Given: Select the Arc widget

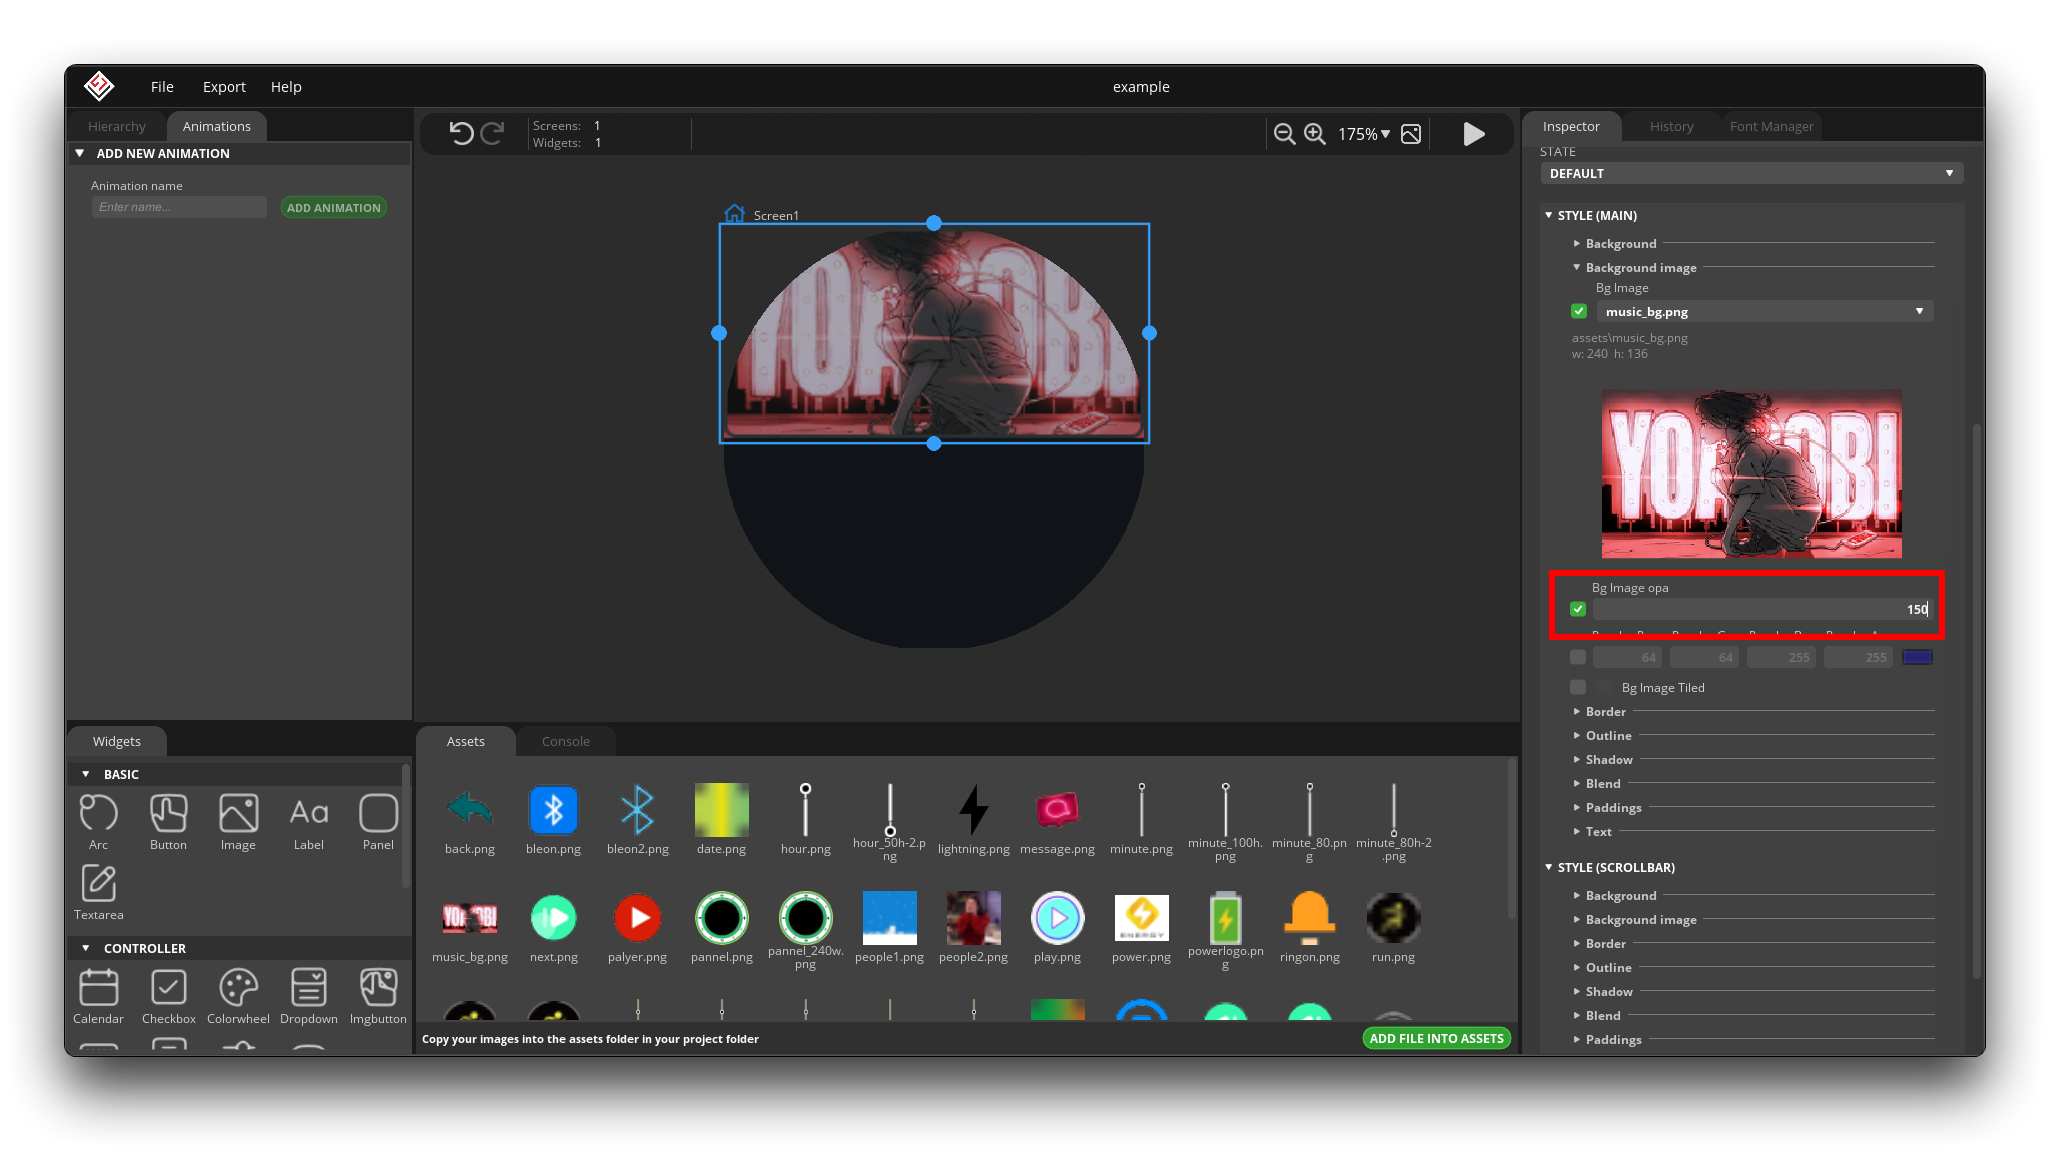Looking at the screenshot, I should [x=98, y=822].
